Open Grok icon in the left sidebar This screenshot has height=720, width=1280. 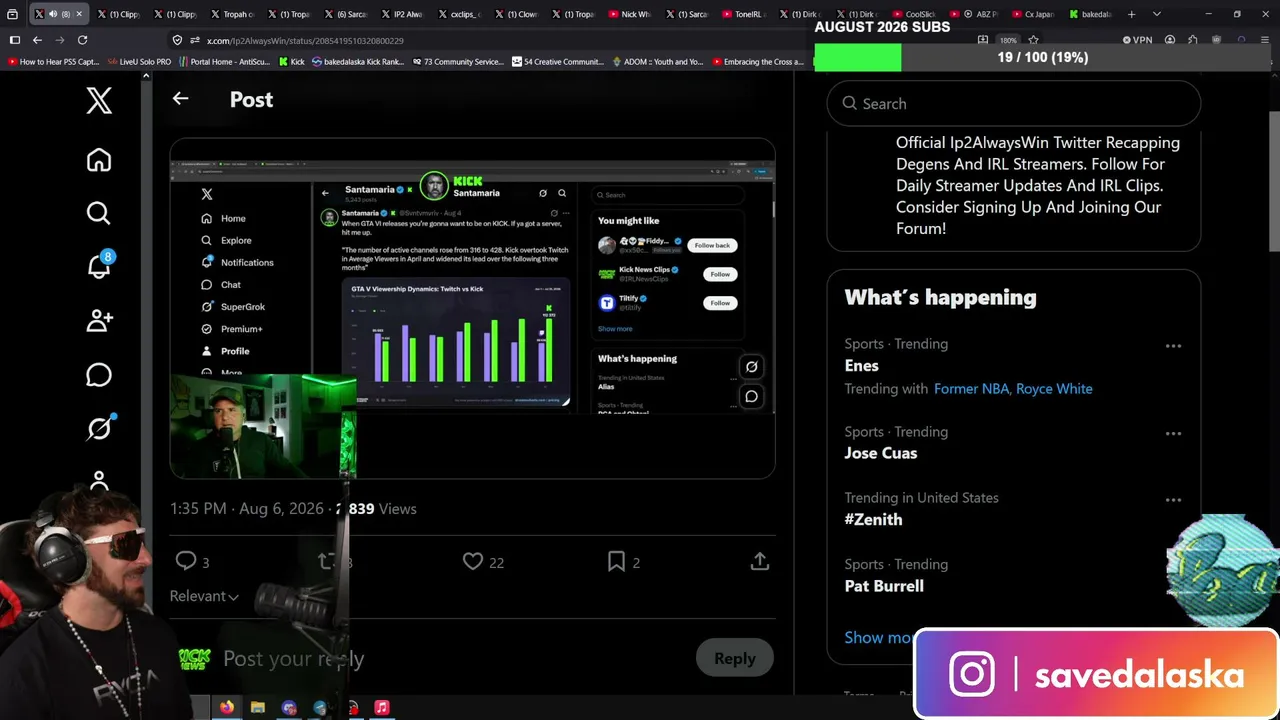[x=99, y=428]
